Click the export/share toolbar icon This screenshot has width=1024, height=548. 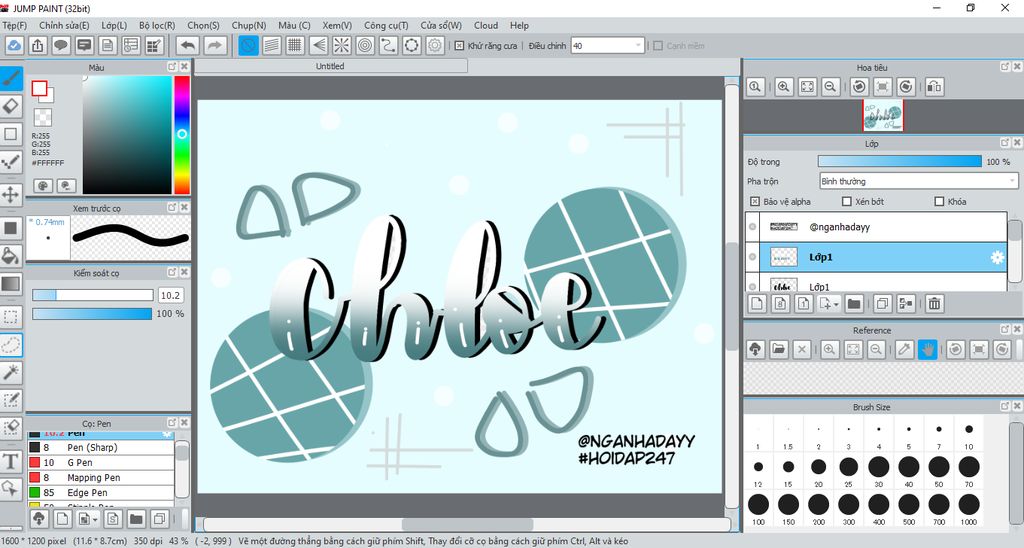[x=38, y=46]
